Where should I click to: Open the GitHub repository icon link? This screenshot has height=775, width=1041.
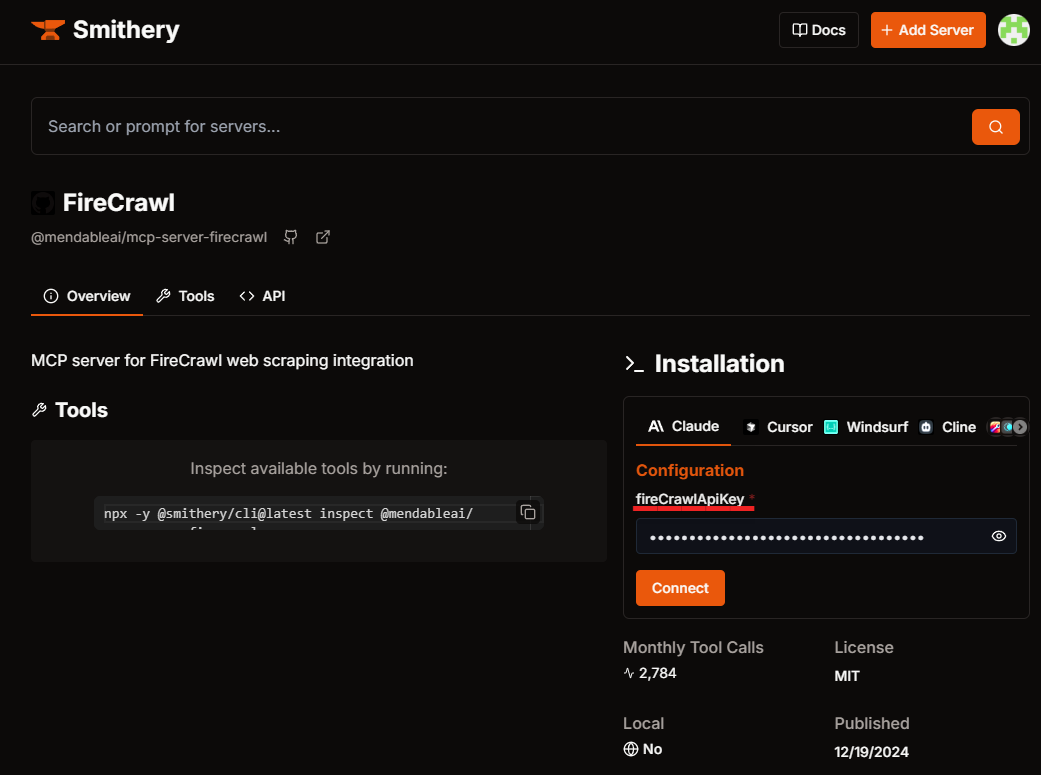291,237
